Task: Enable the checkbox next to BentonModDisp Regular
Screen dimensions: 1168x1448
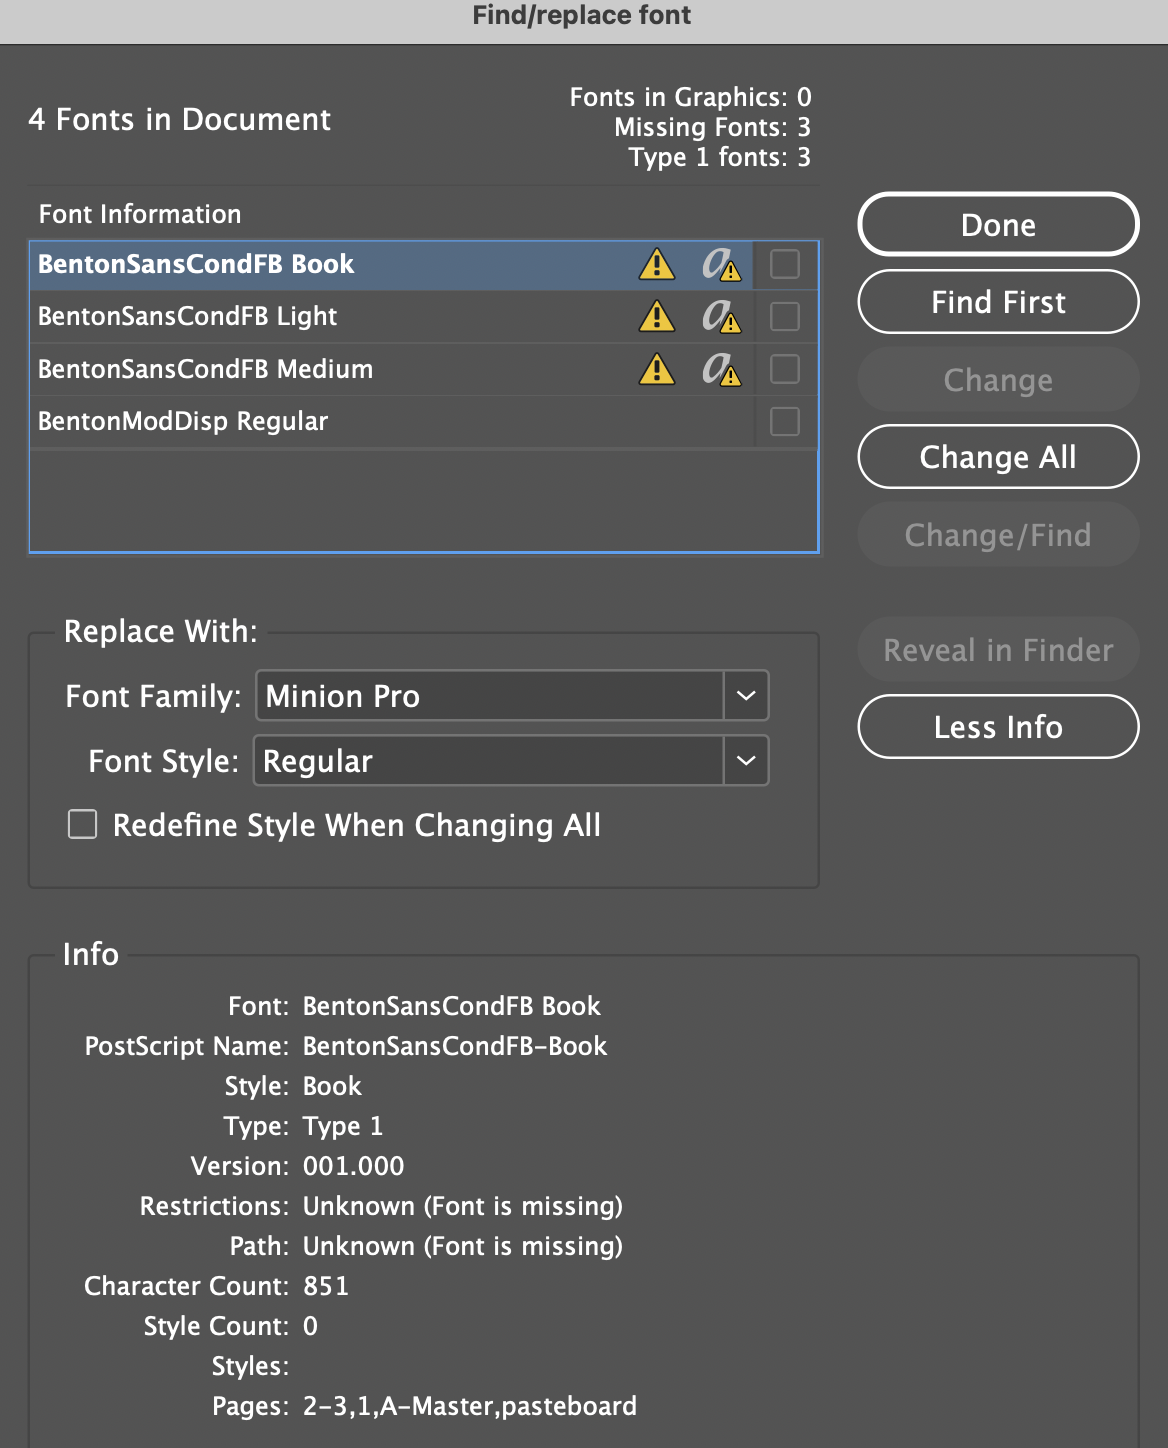Action: click(784, 421)
